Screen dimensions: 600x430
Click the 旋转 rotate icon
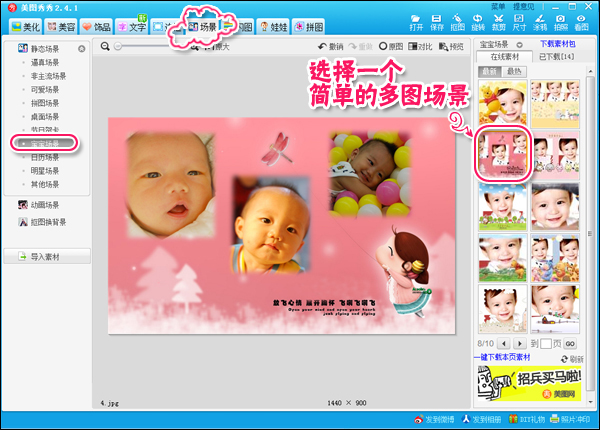(x=478, y=23)
